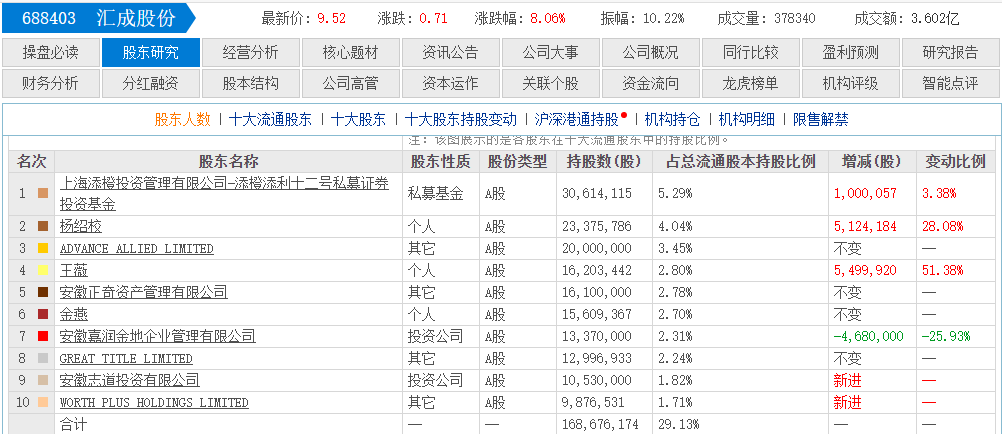Viewport: 1002px width, 434px height.
Task: Open the 核心题材 tab
Action: (351, 52)
